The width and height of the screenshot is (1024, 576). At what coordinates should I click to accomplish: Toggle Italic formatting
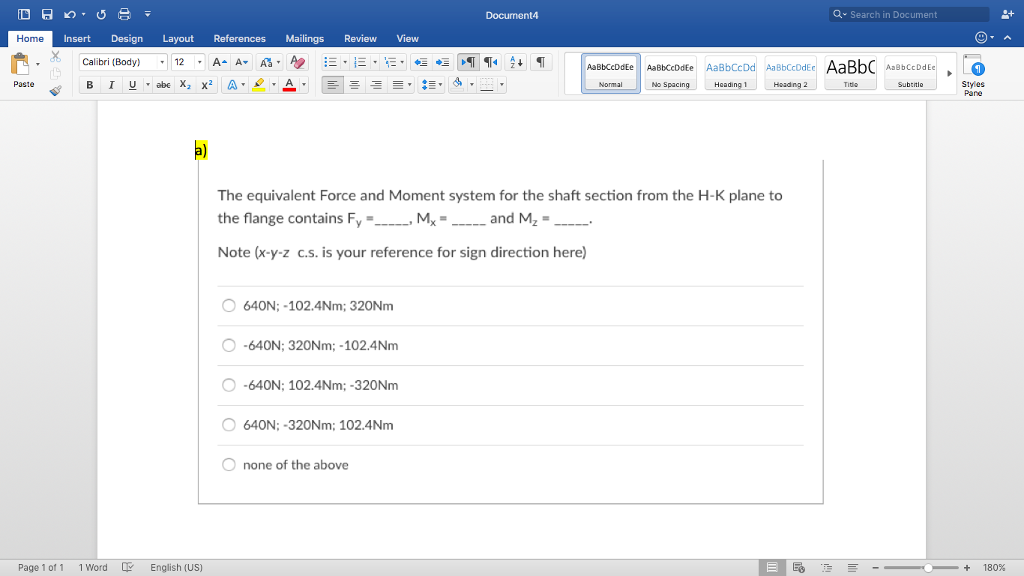(111, 85)
